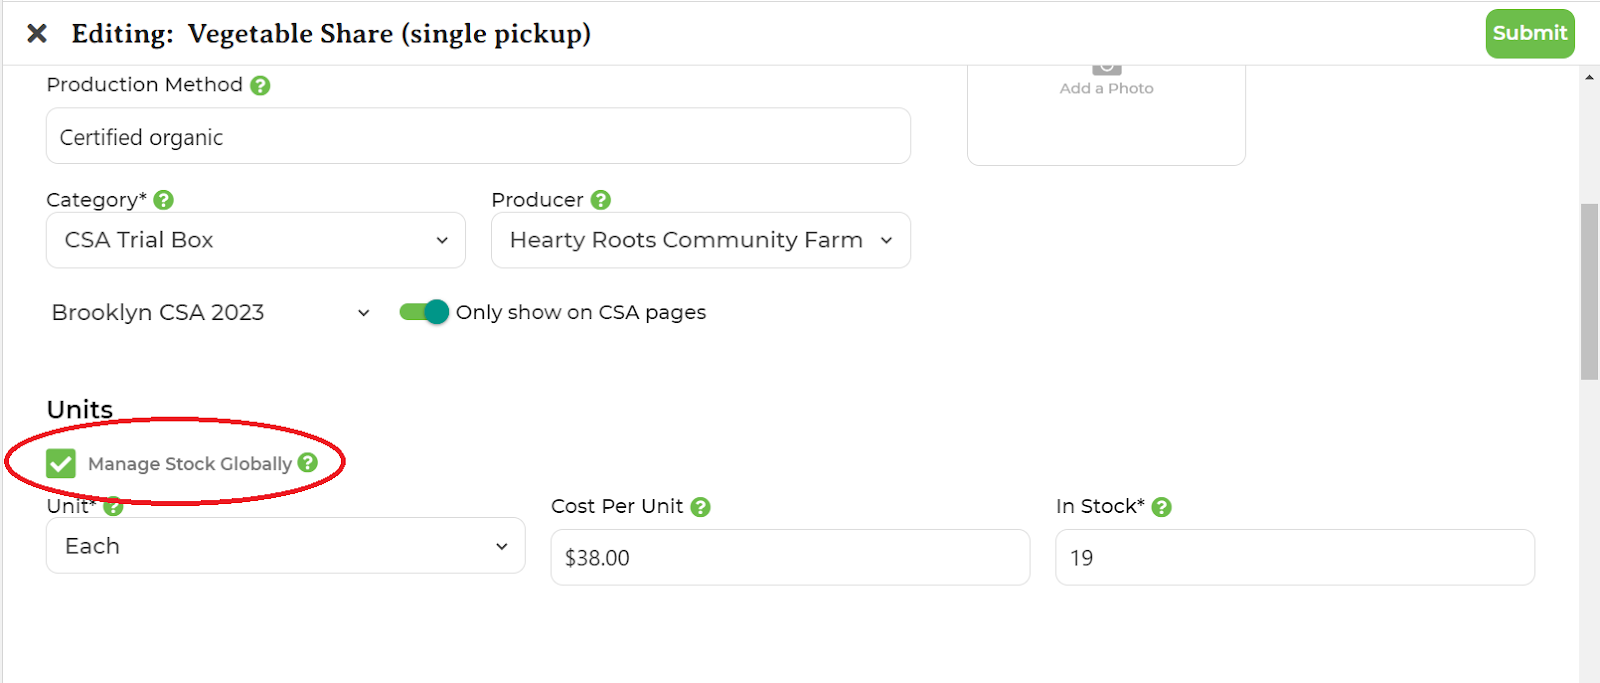Click the Add a Photo camera icon
Screen dimensions: 1600x683
tap(1106, 69)
